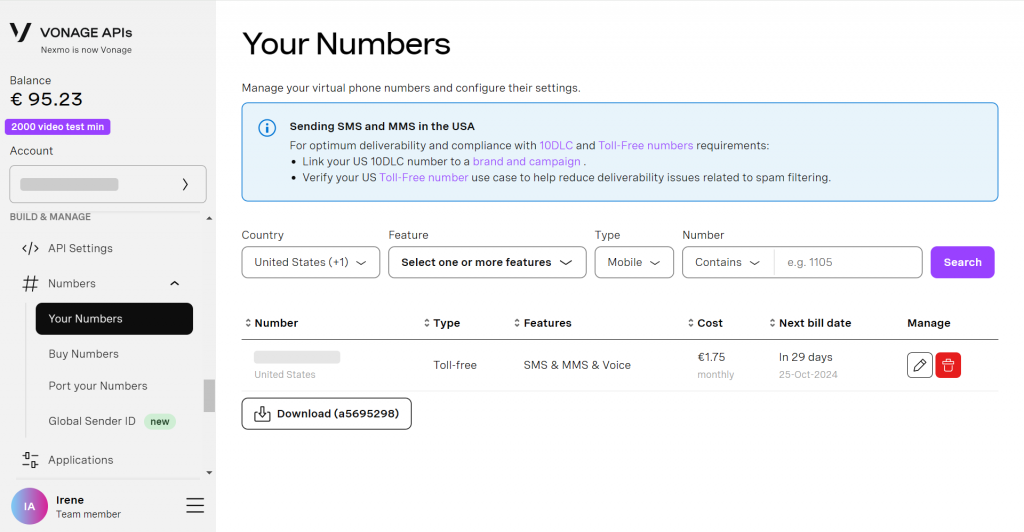Open the hamburger menu next to Irene
Viewport: 1024px width, 532px height.
(x=195, y=505)
